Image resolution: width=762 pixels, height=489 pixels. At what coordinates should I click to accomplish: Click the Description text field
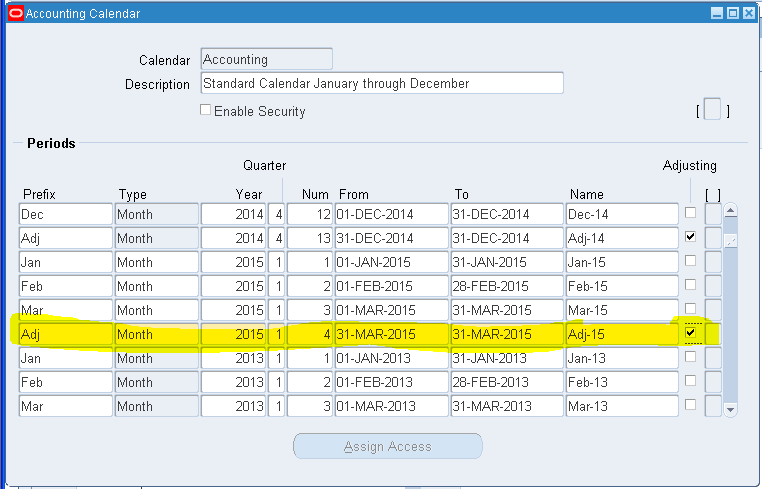click(382, 83)
